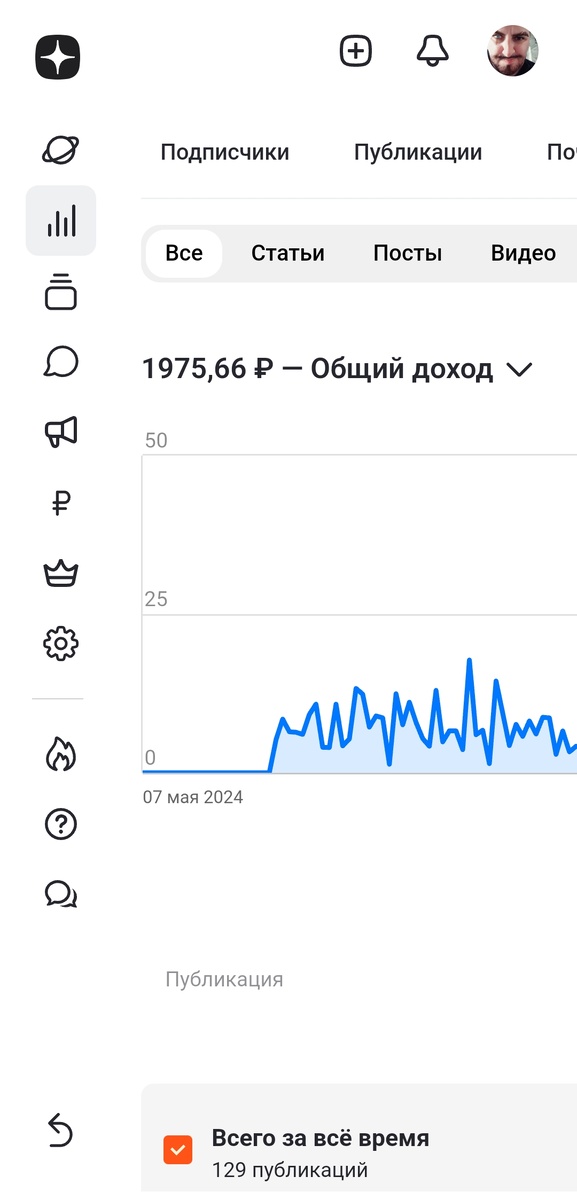
Task: Open the create content plus button
Action: click(355, 50)
